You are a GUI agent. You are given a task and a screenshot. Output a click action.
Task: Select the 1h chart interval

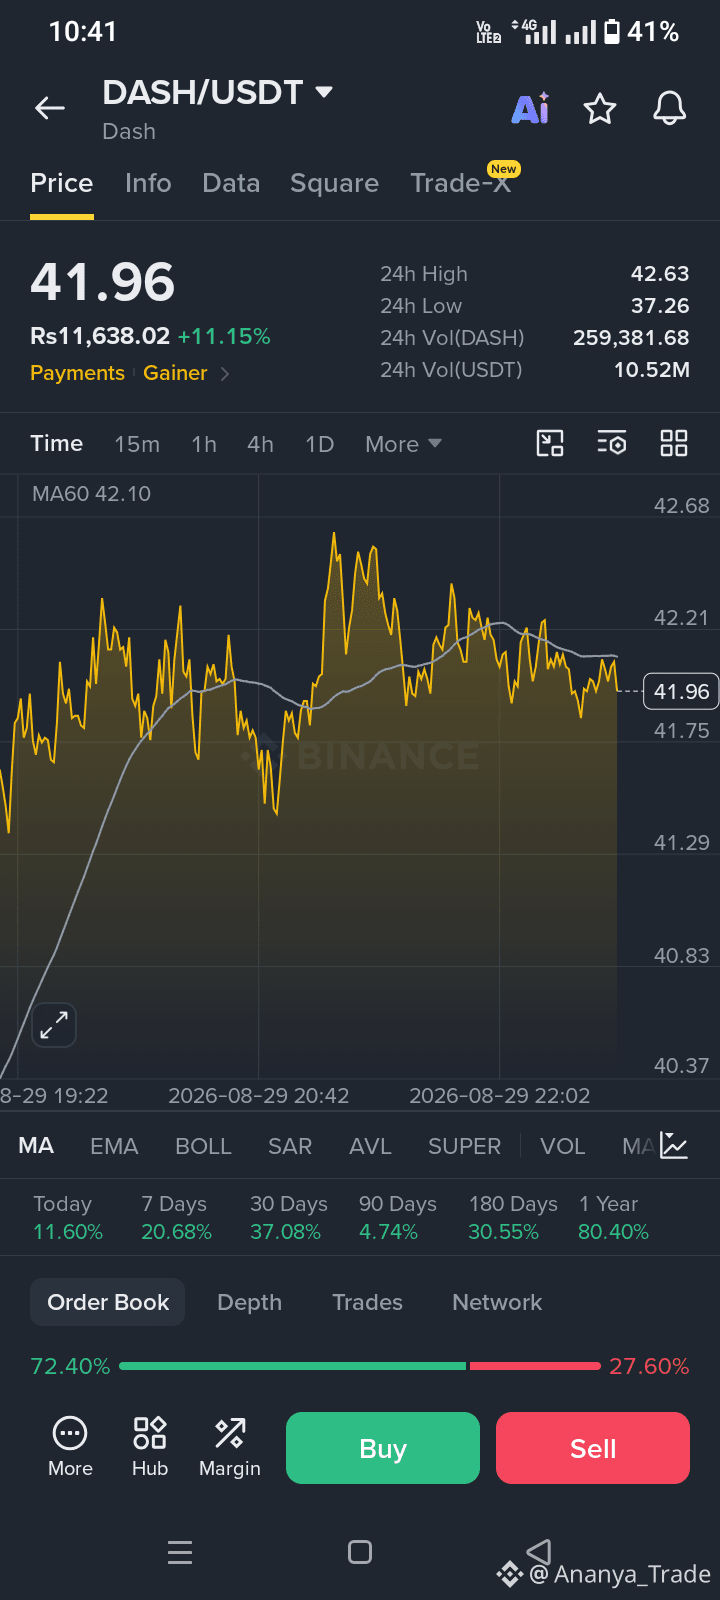coord(204,444)
